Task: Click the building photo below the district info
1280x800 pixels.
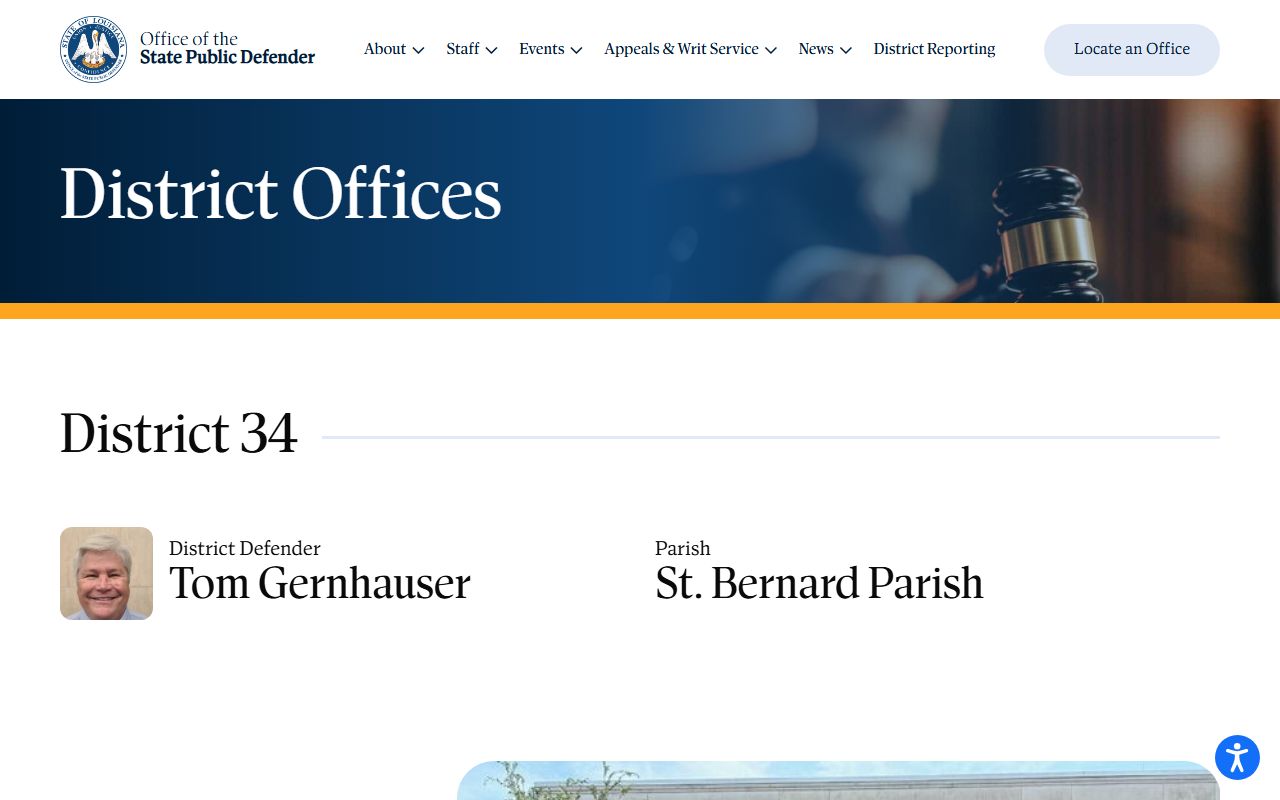Action: click(838, 781)
